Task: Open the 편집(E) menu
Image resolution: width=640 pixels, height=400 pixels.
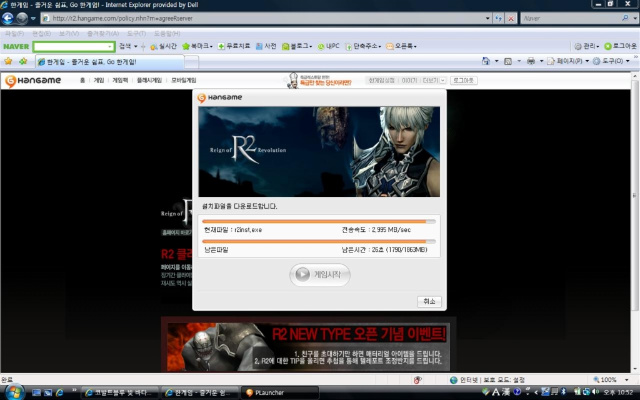Action: point(41,33)
